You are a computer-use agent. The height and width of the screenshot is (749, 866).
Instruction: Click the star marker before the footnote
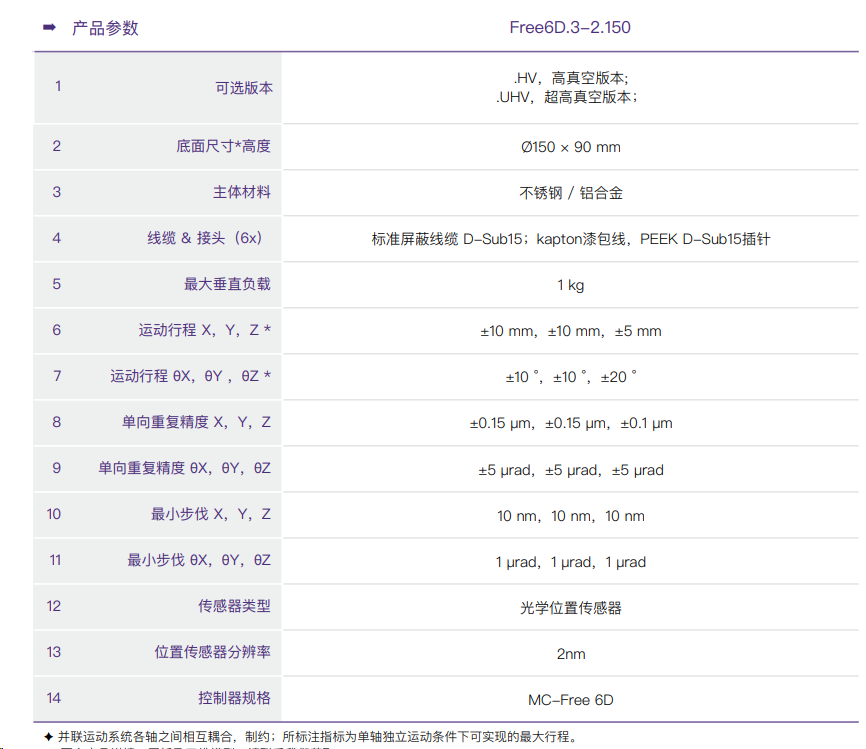coord(48,737)
